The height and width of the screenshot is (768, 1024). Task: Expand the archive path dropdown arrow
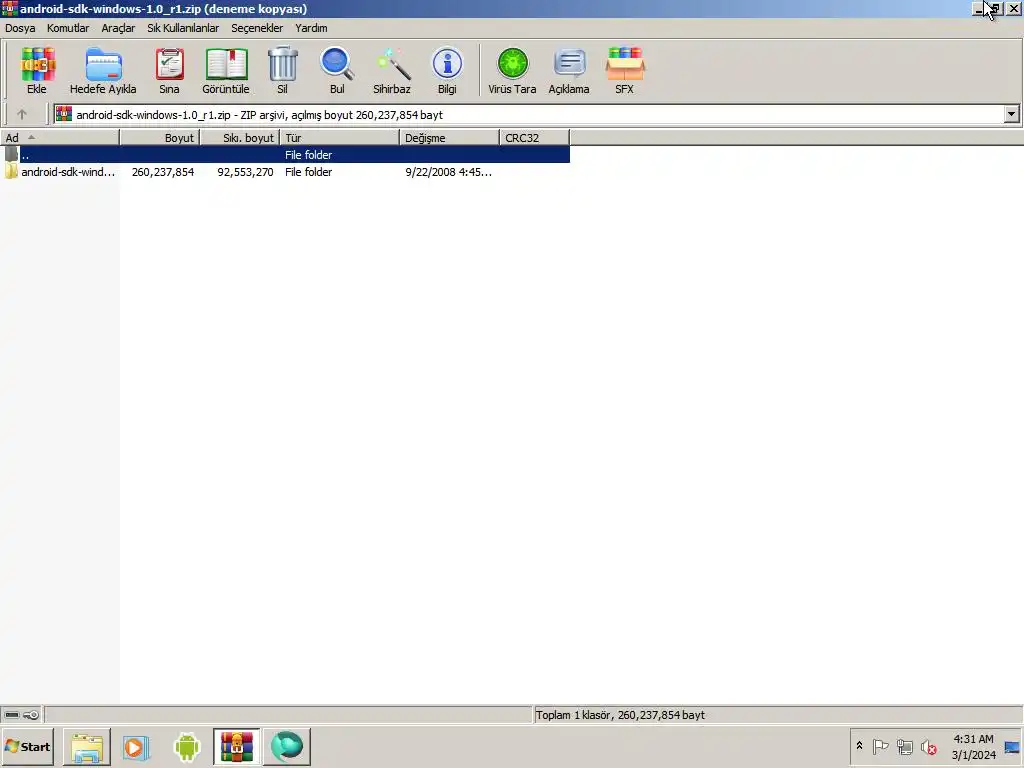coord(1012,114)
